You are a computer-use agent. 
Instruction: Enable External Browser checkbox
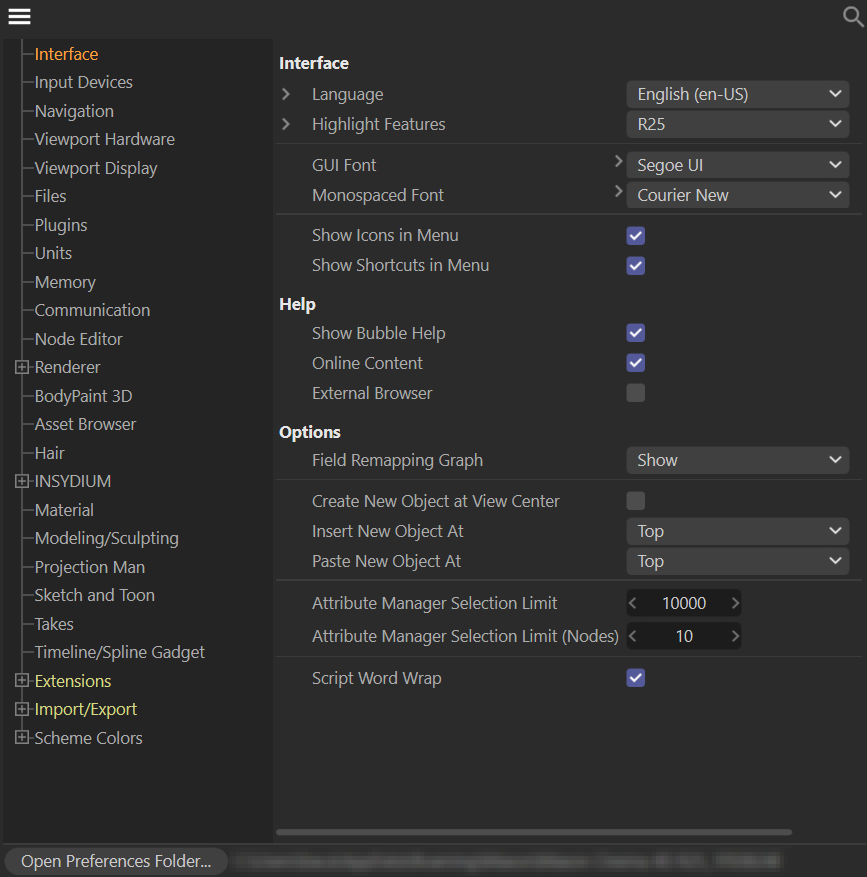point(635,393)
